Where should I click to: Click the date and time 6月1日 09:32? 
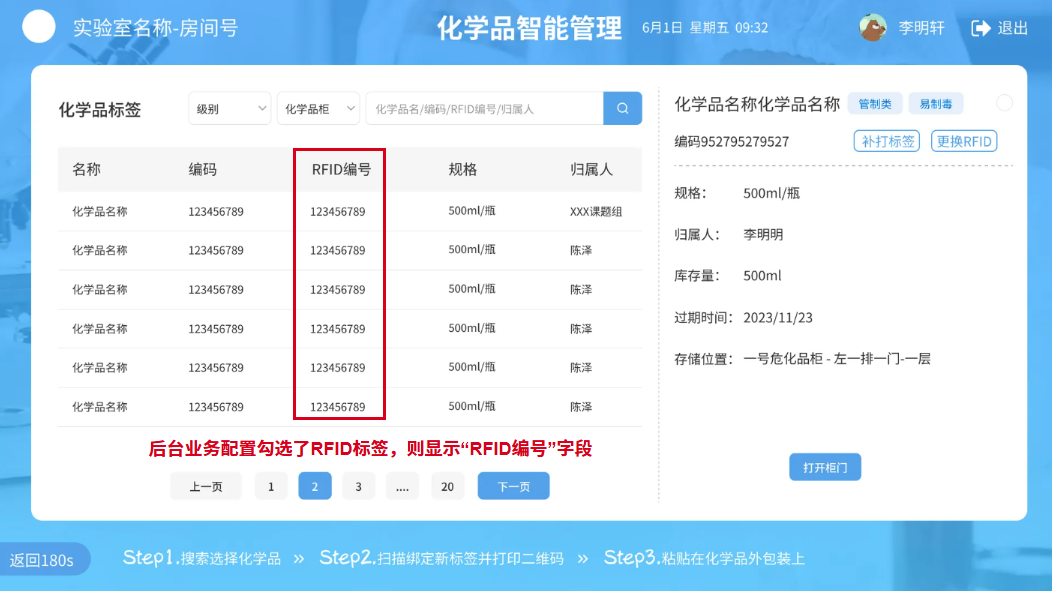705,28
